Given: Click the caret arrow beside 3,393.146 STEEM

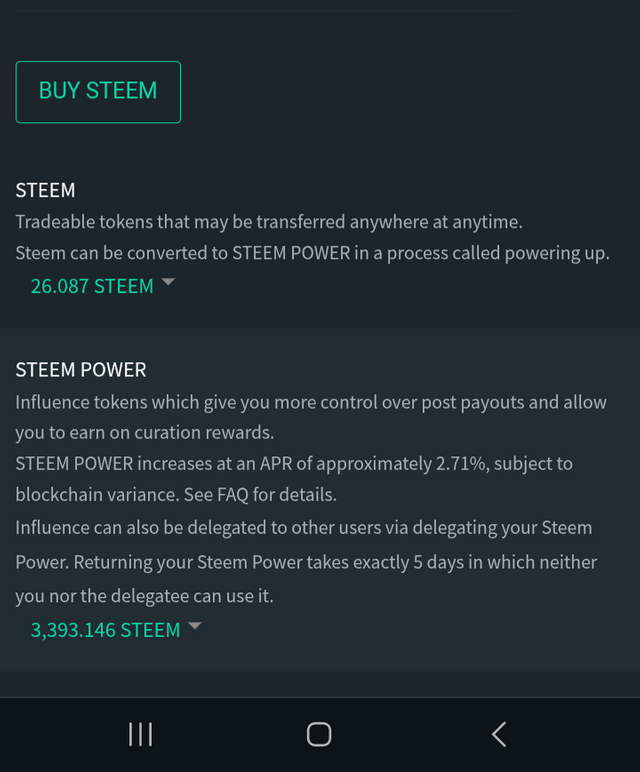Looking at the screenshot, I should (x=195, y=625).
